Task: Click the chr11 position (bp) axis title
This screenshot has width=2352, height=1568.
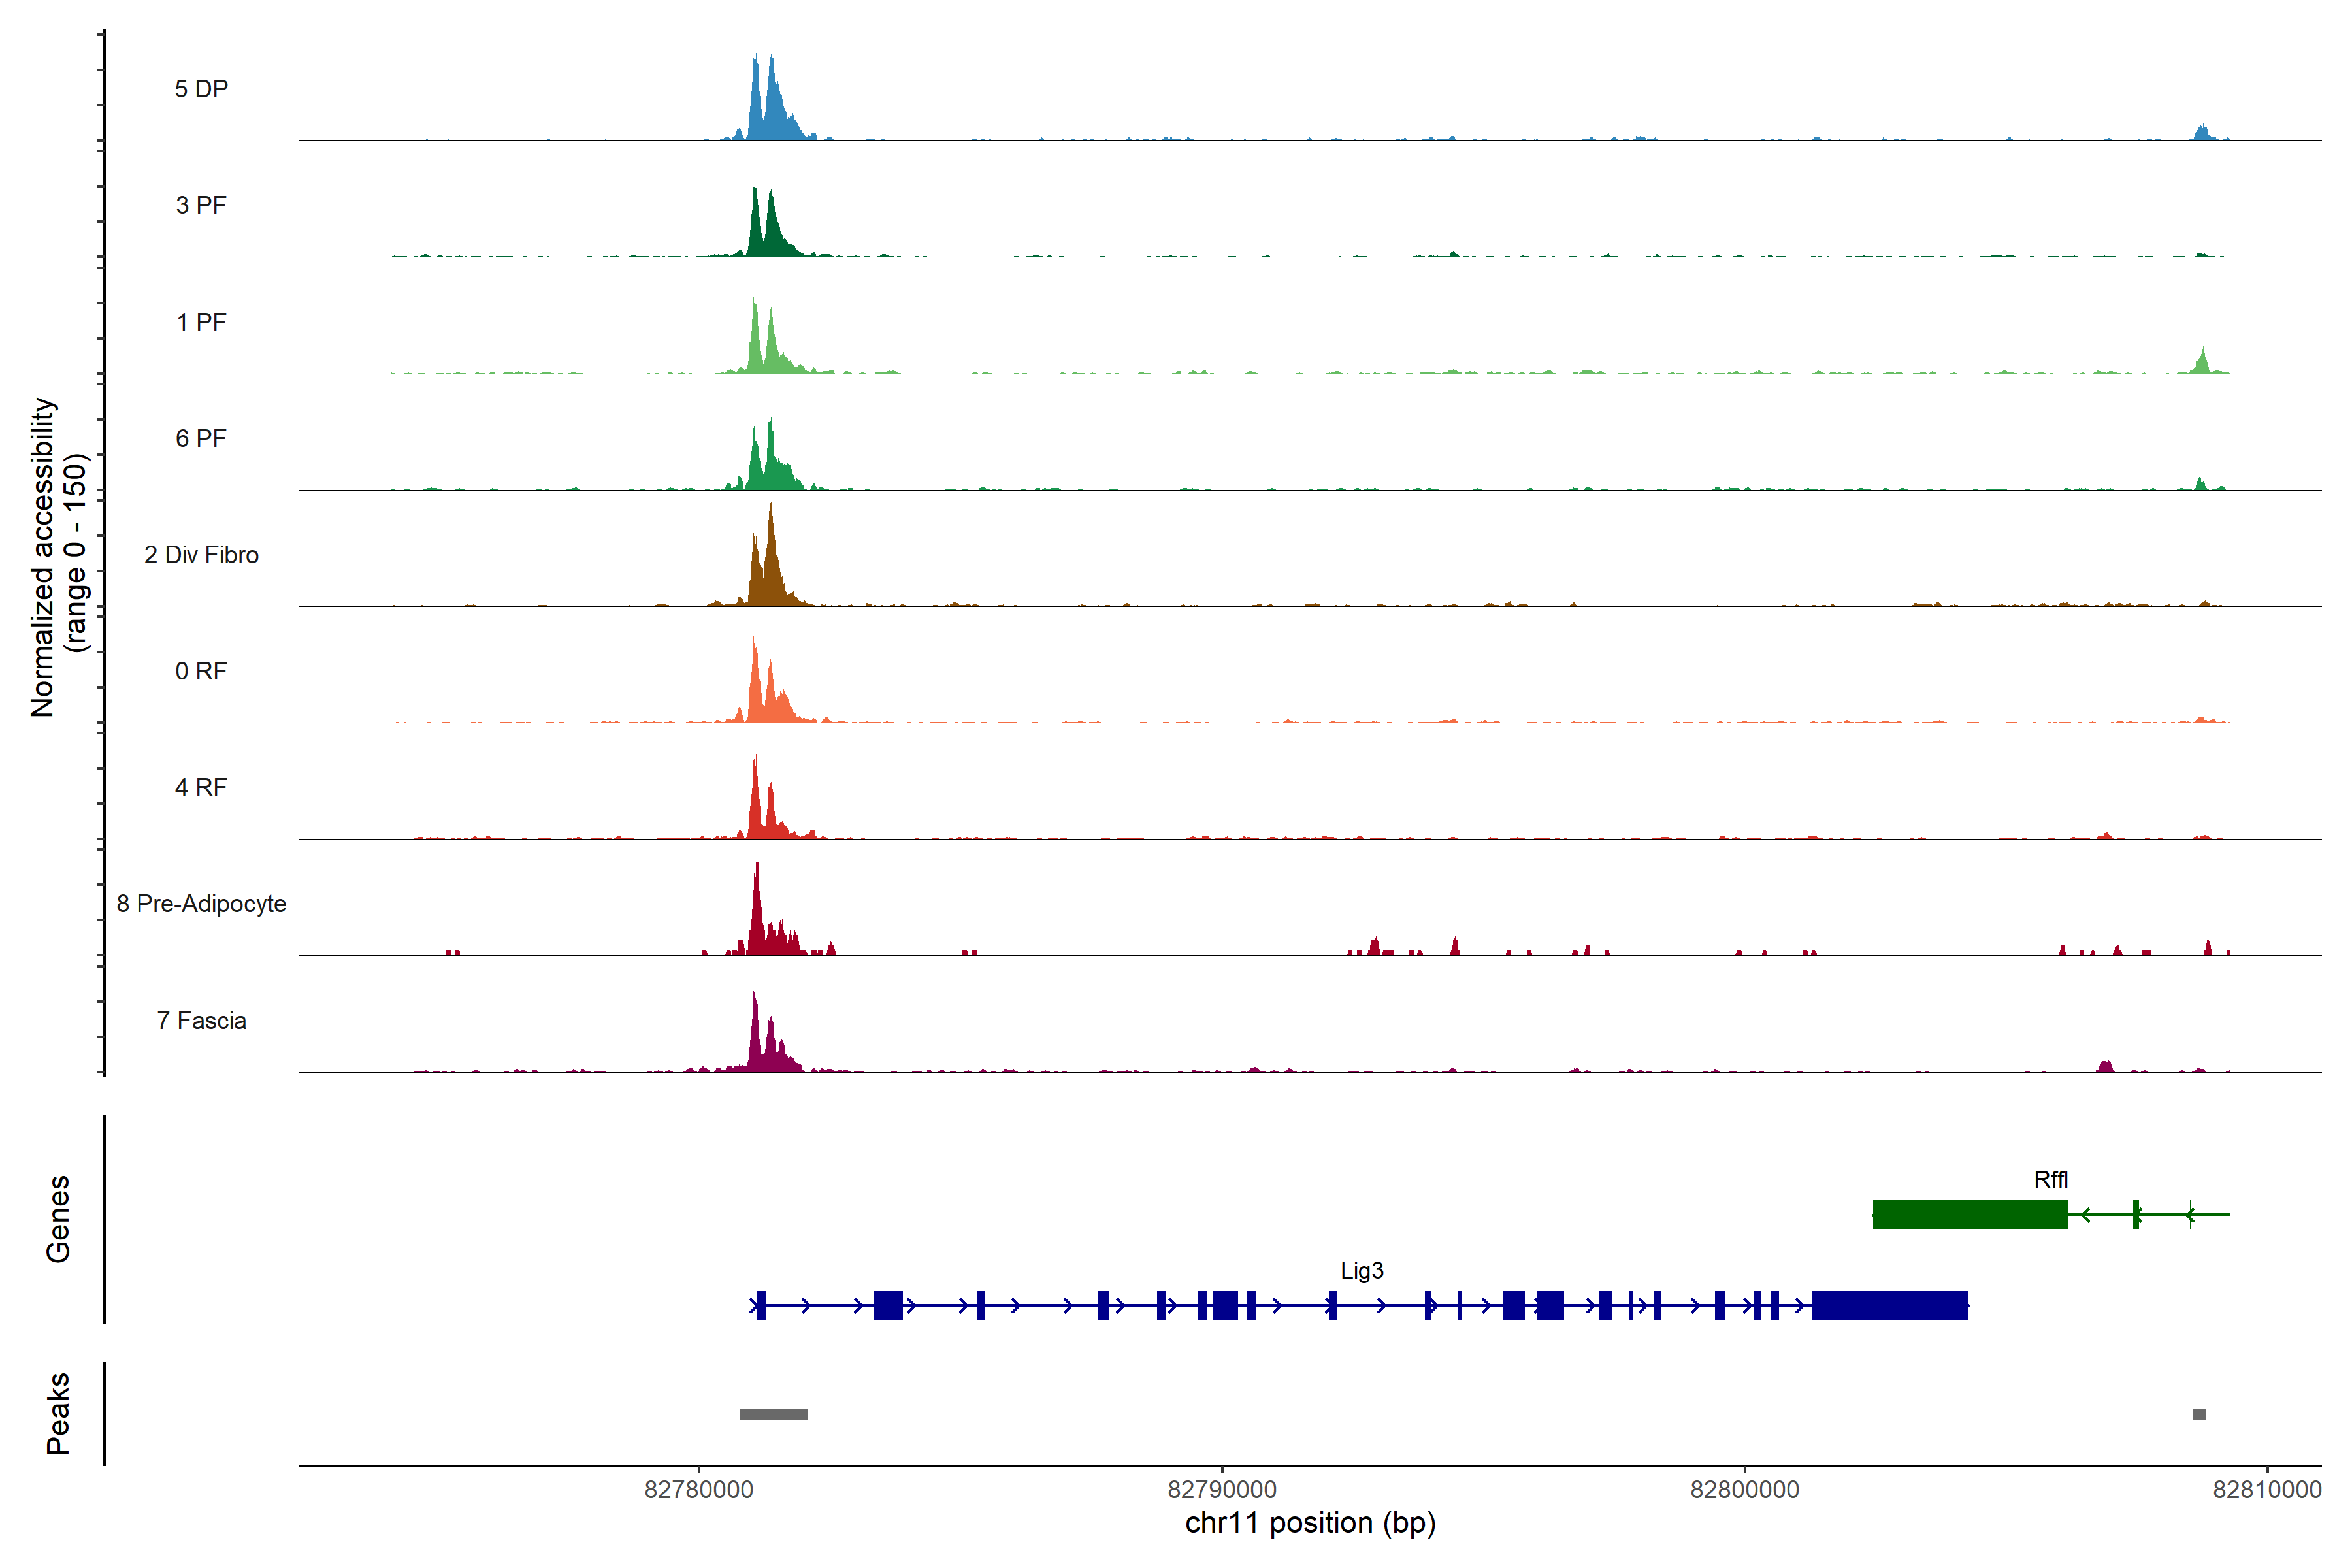Action: coord(1310,1523)
